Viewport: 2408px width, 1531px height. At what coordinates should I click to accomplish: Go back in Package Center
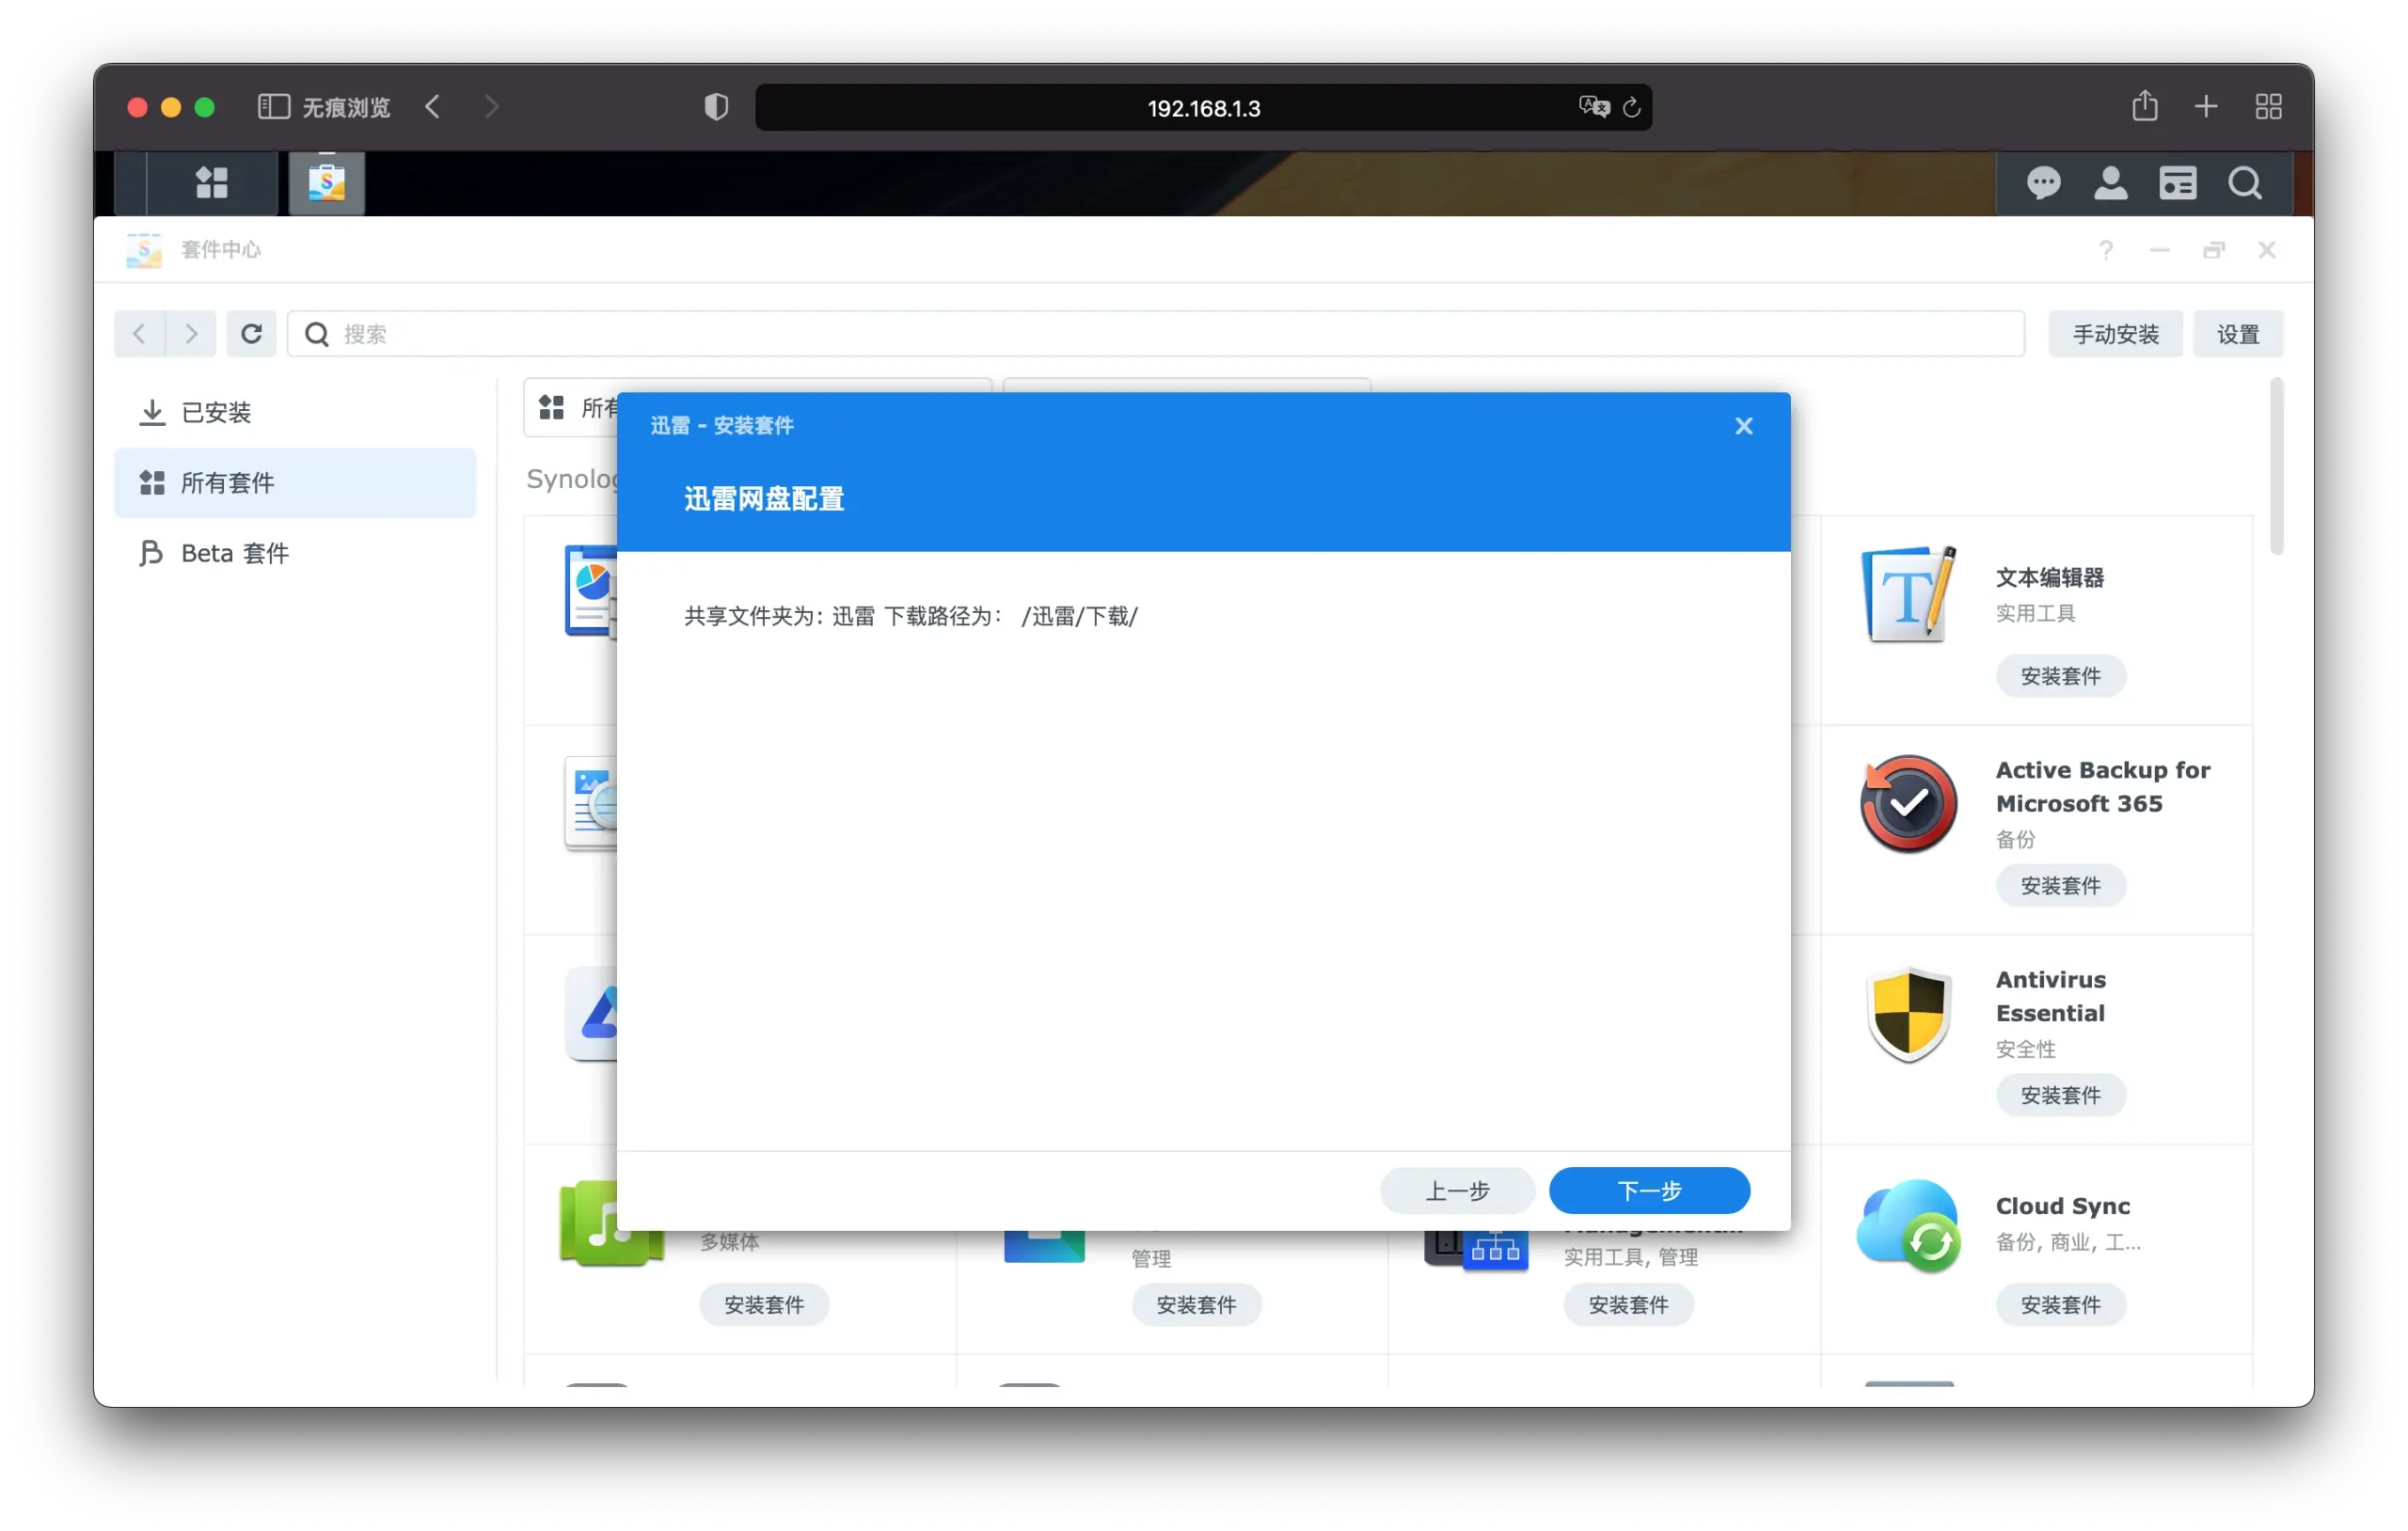point(139,334)
